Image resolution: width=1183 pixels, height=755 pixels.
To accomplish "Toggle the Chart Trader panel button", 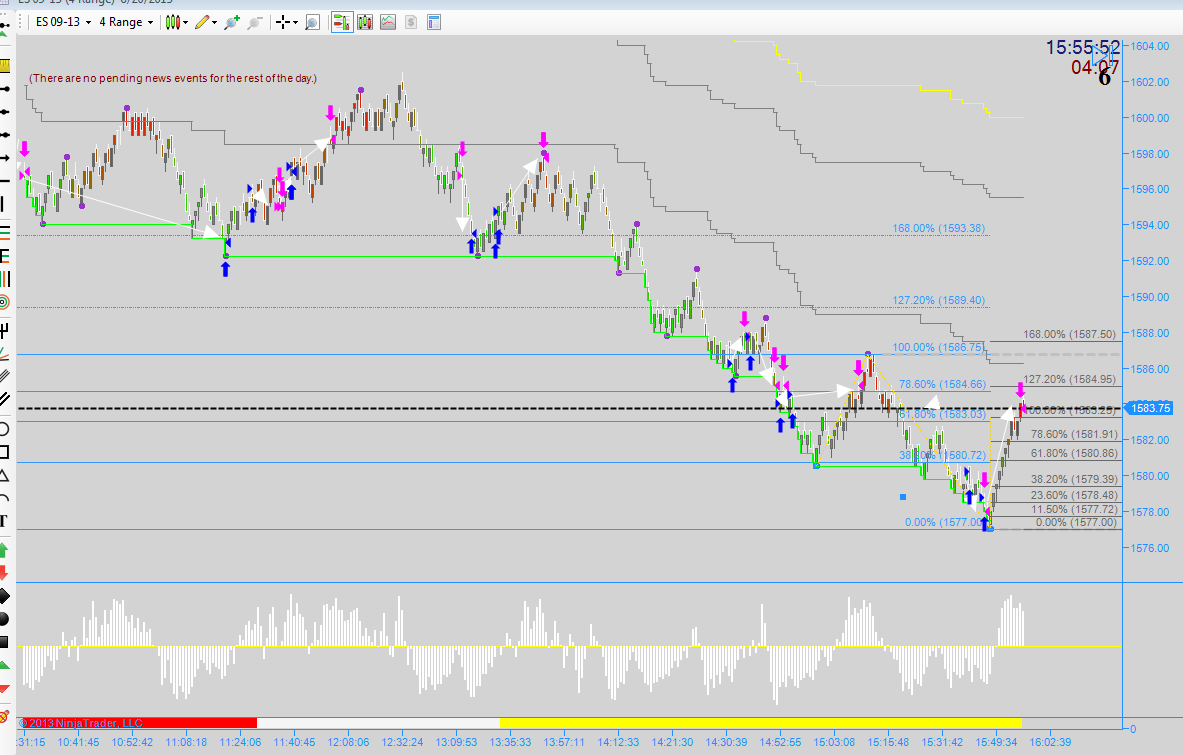I will pyautogui.click(x=342, y=22).
